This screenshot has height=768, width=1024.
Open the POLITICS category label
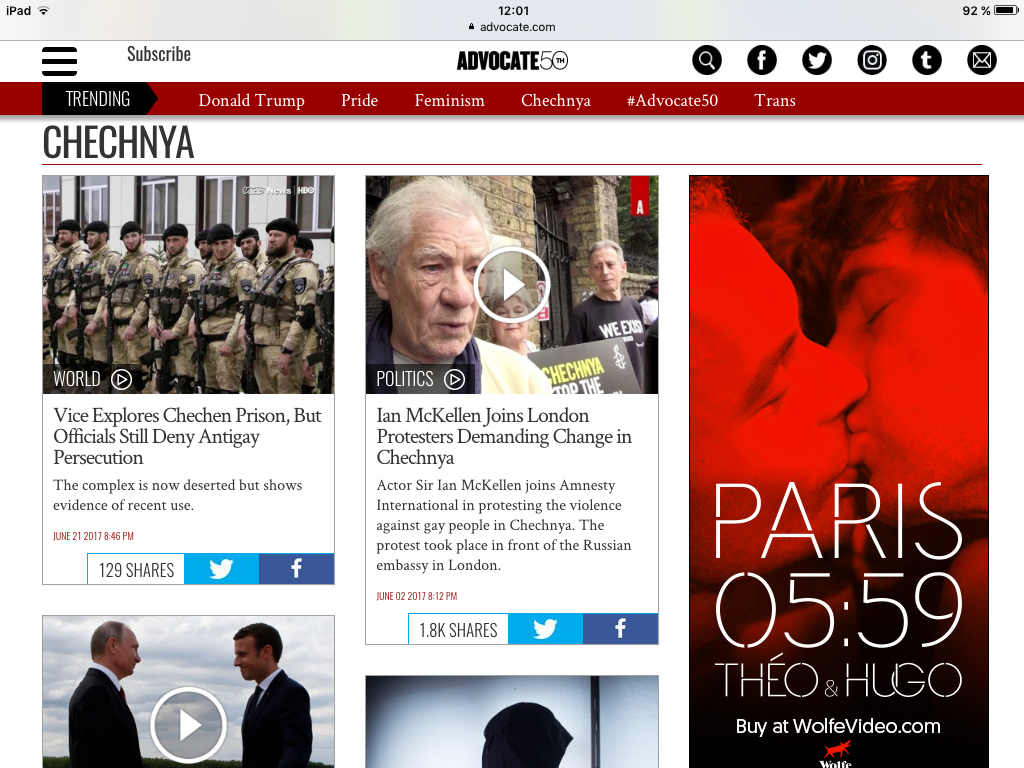(405, 379)
